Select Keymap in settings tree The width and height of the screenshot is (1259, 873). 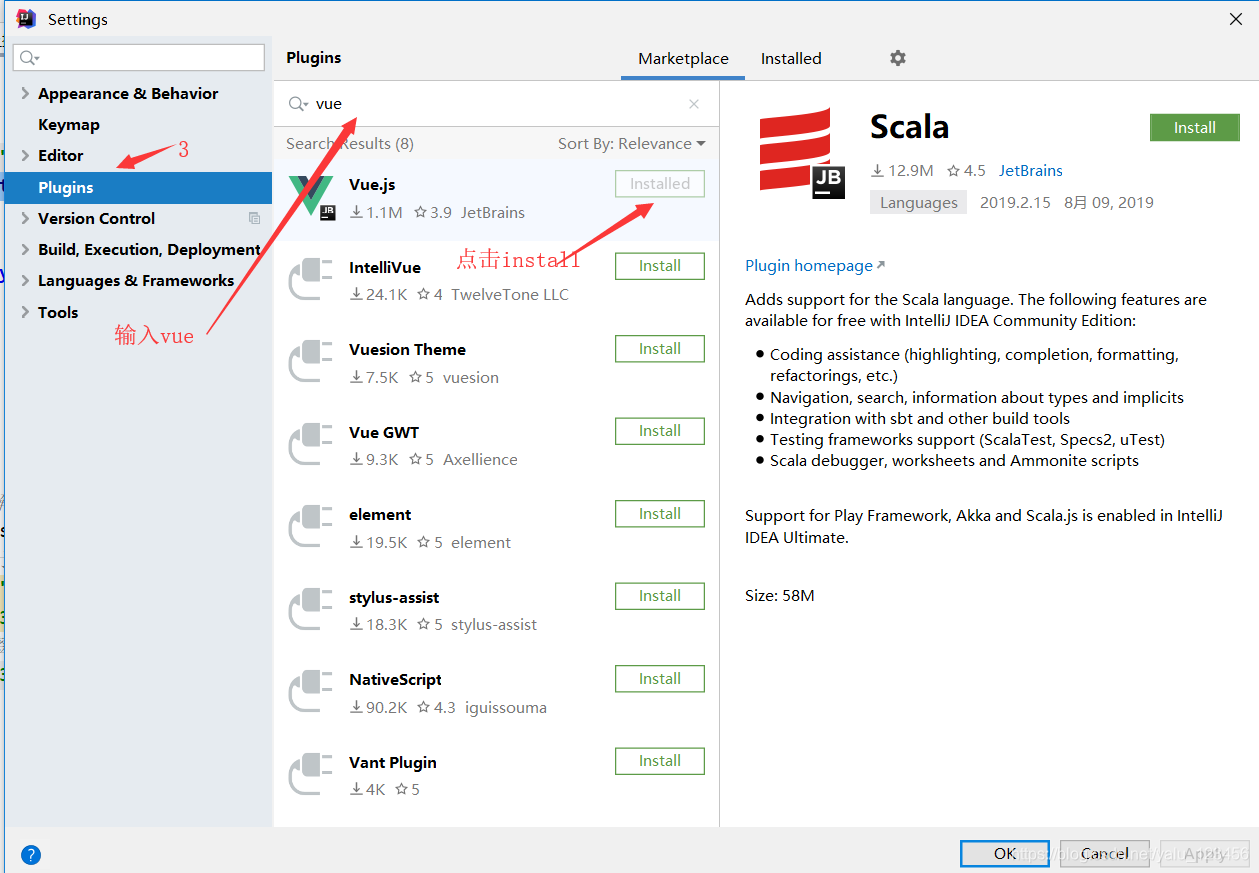point(69,124)
